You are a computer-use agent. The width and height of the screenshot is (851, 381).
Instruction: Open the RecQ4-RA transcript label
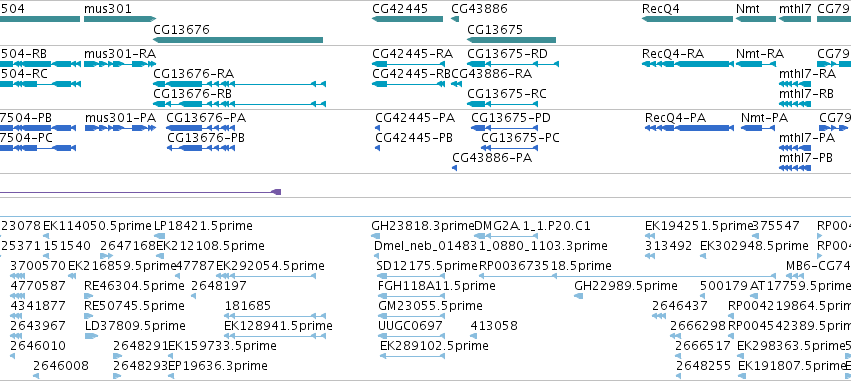point(673,54)
